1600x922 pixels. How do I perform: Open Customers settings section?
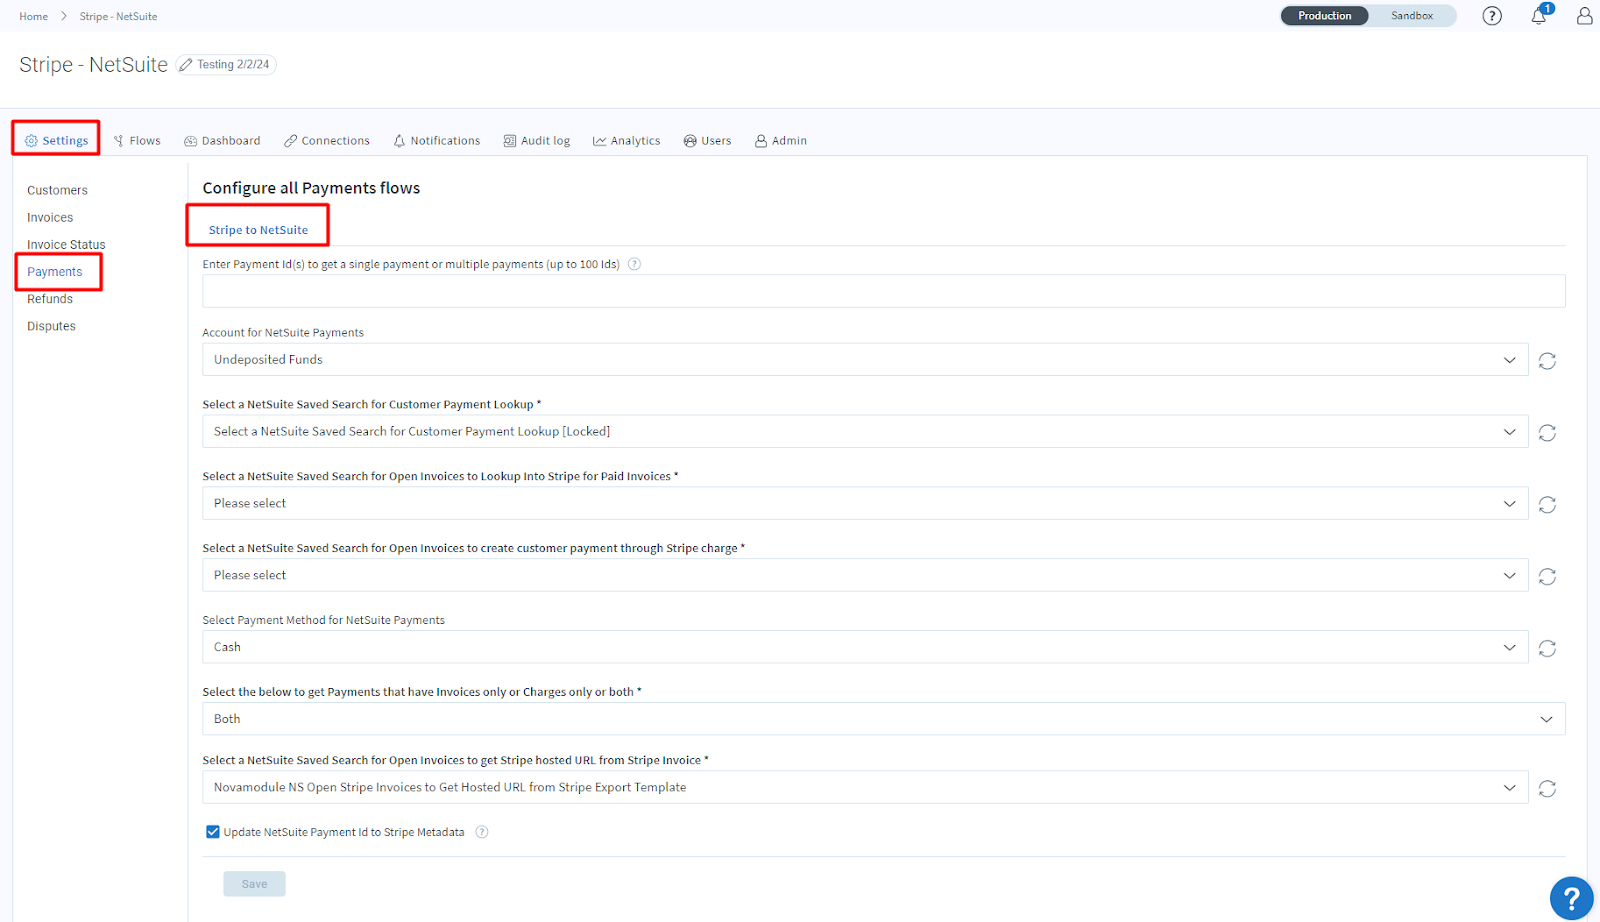tap(57, 190)
